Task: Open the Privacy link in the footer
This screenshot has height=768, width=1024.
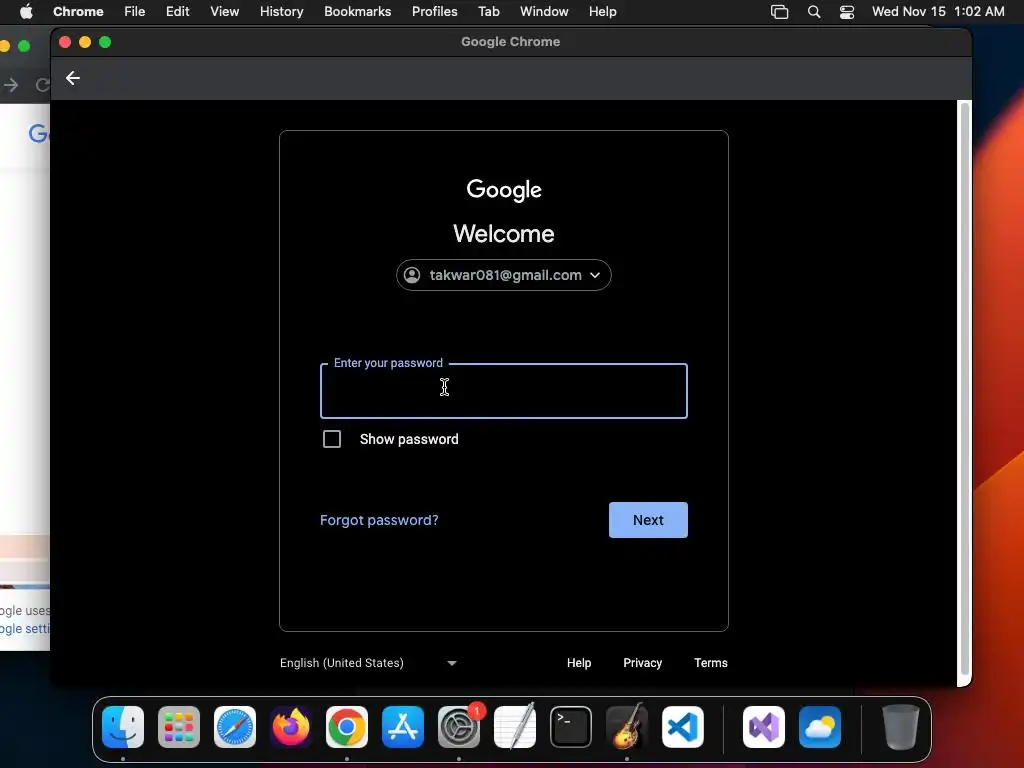Action: (x=643, y=663)
